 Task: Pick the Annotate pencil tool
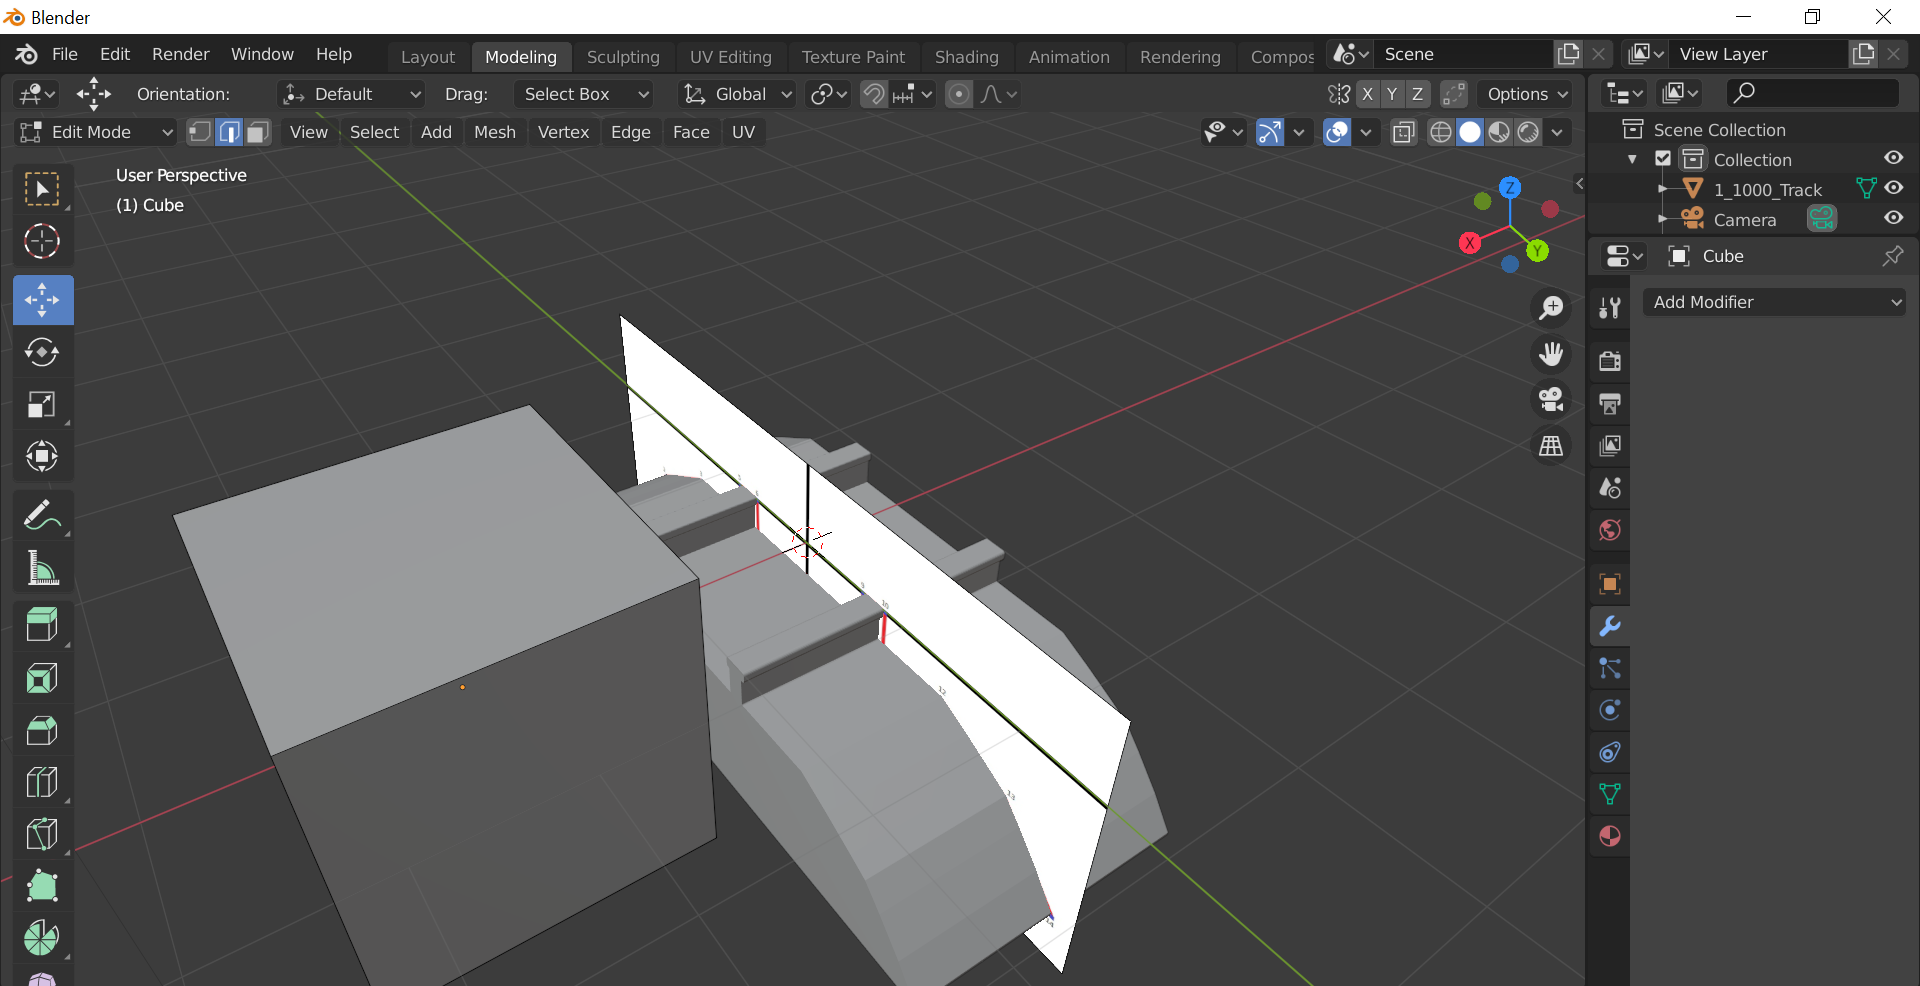coord(42,516)
